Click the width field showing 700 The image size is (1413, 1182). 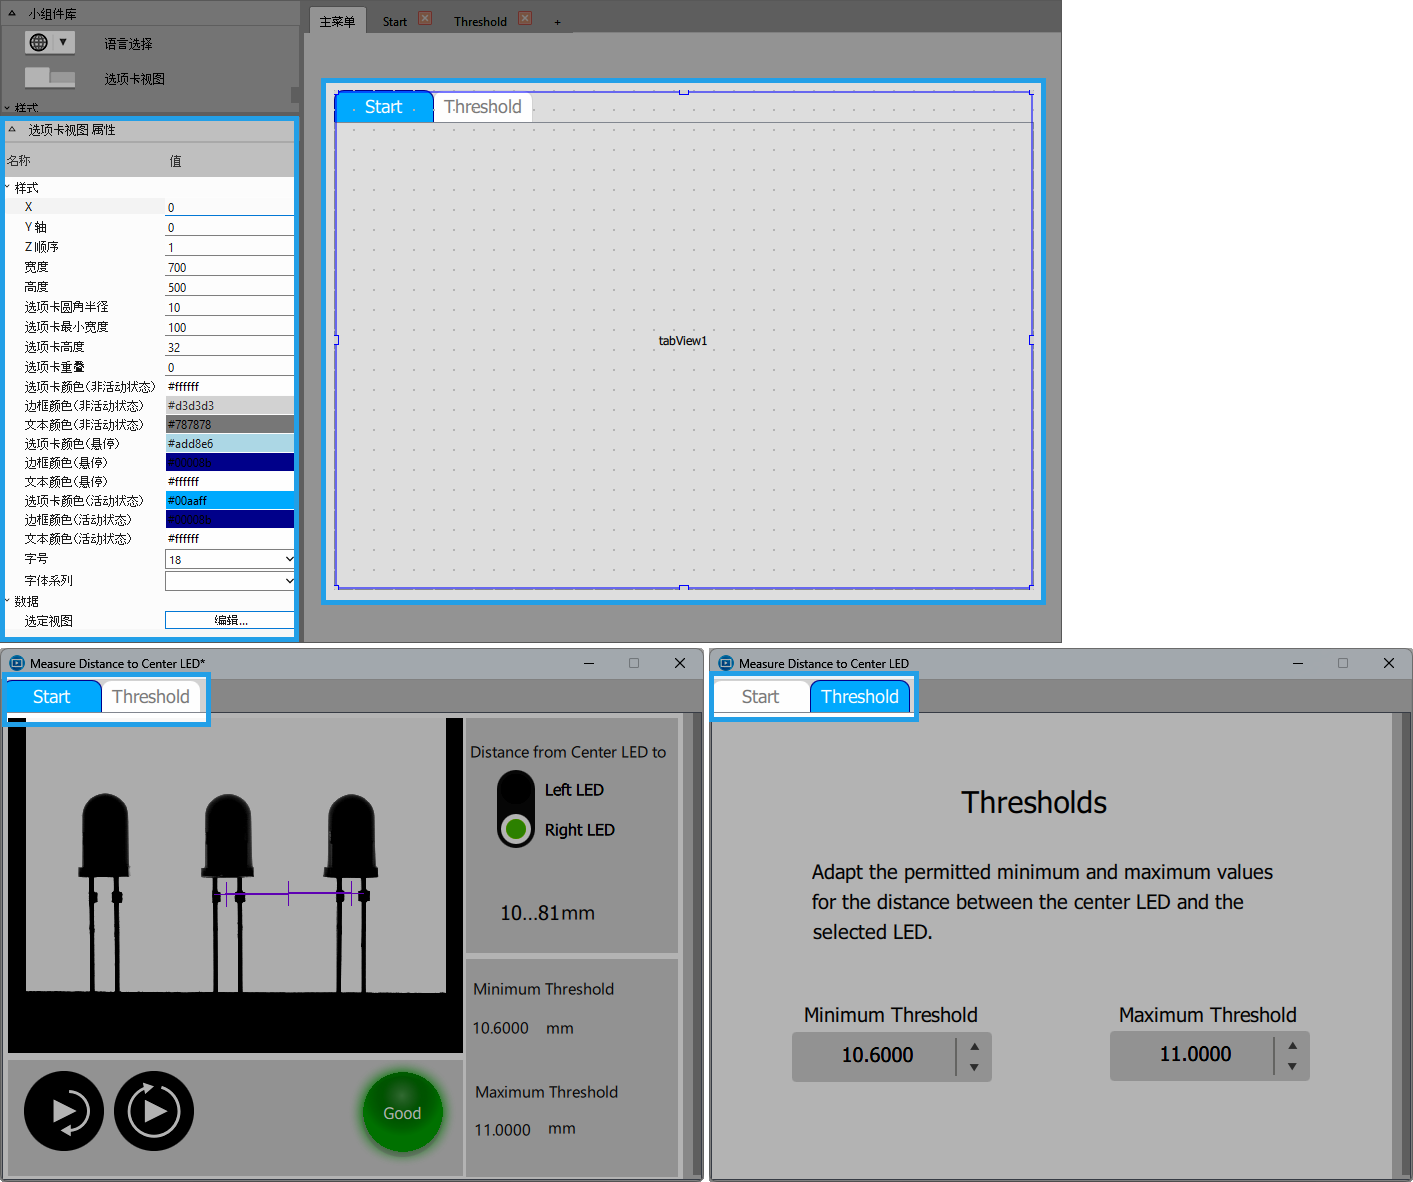[229, 267]
